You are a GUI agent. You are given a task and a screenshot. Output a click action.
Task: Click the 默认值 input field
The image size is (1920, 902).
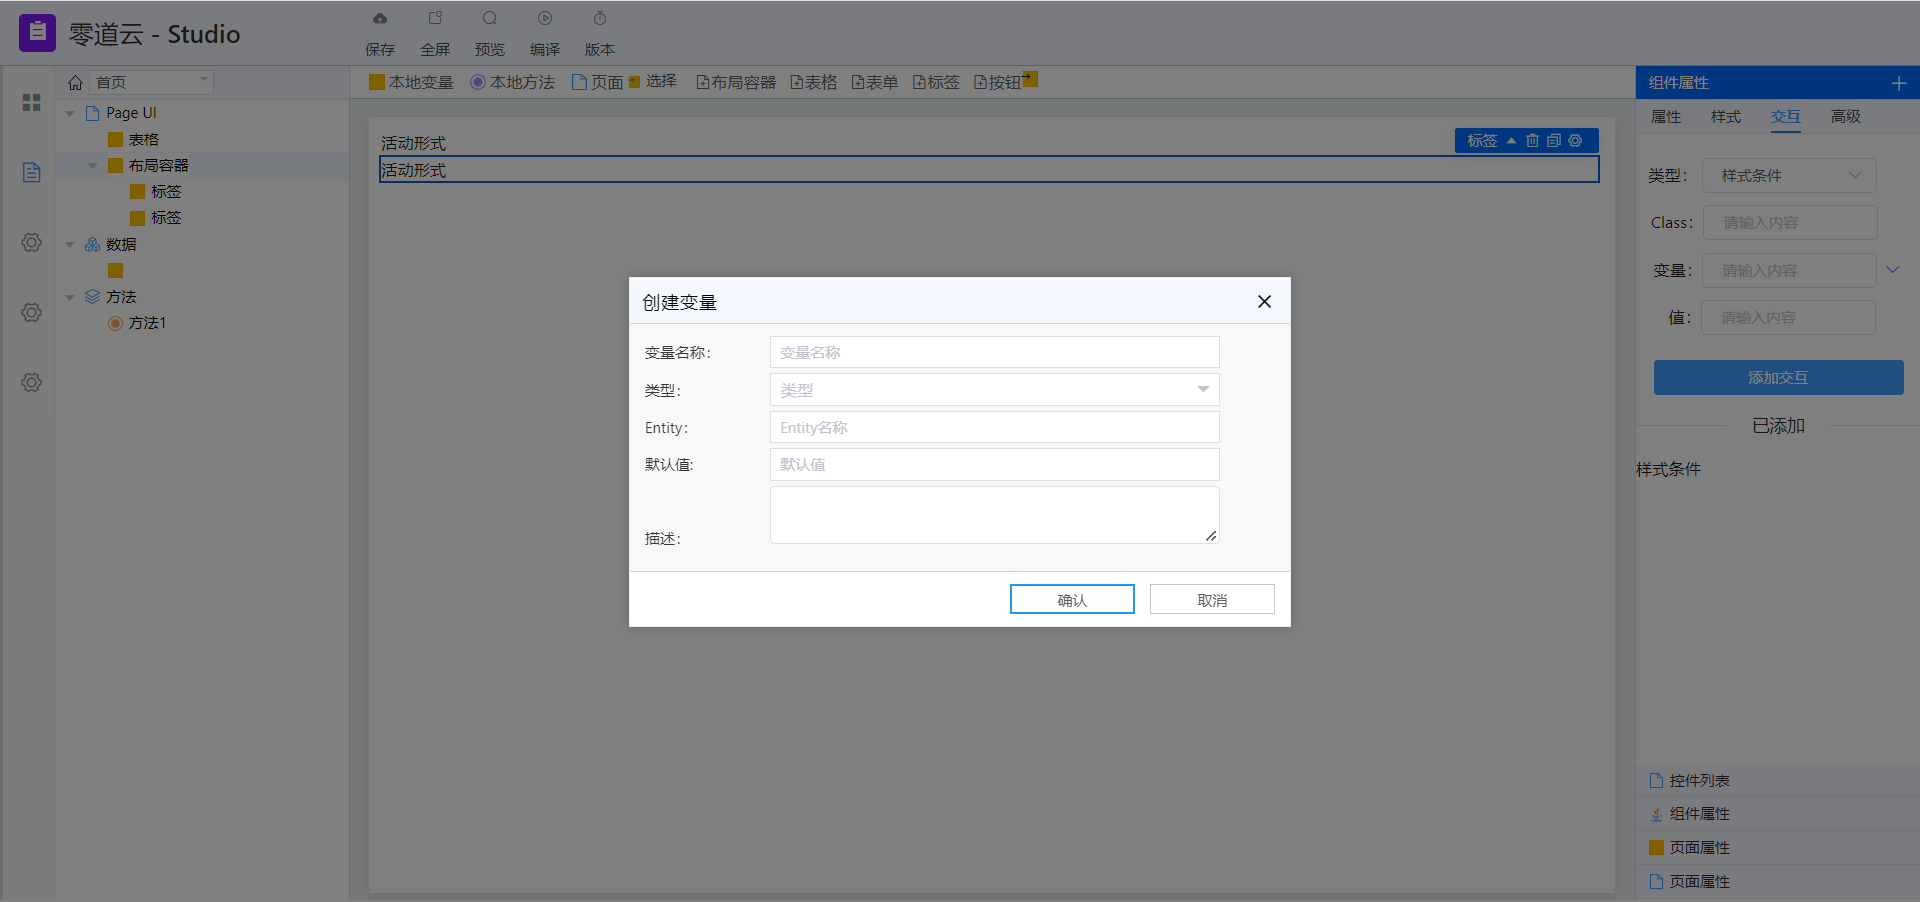tap(994, 464)
